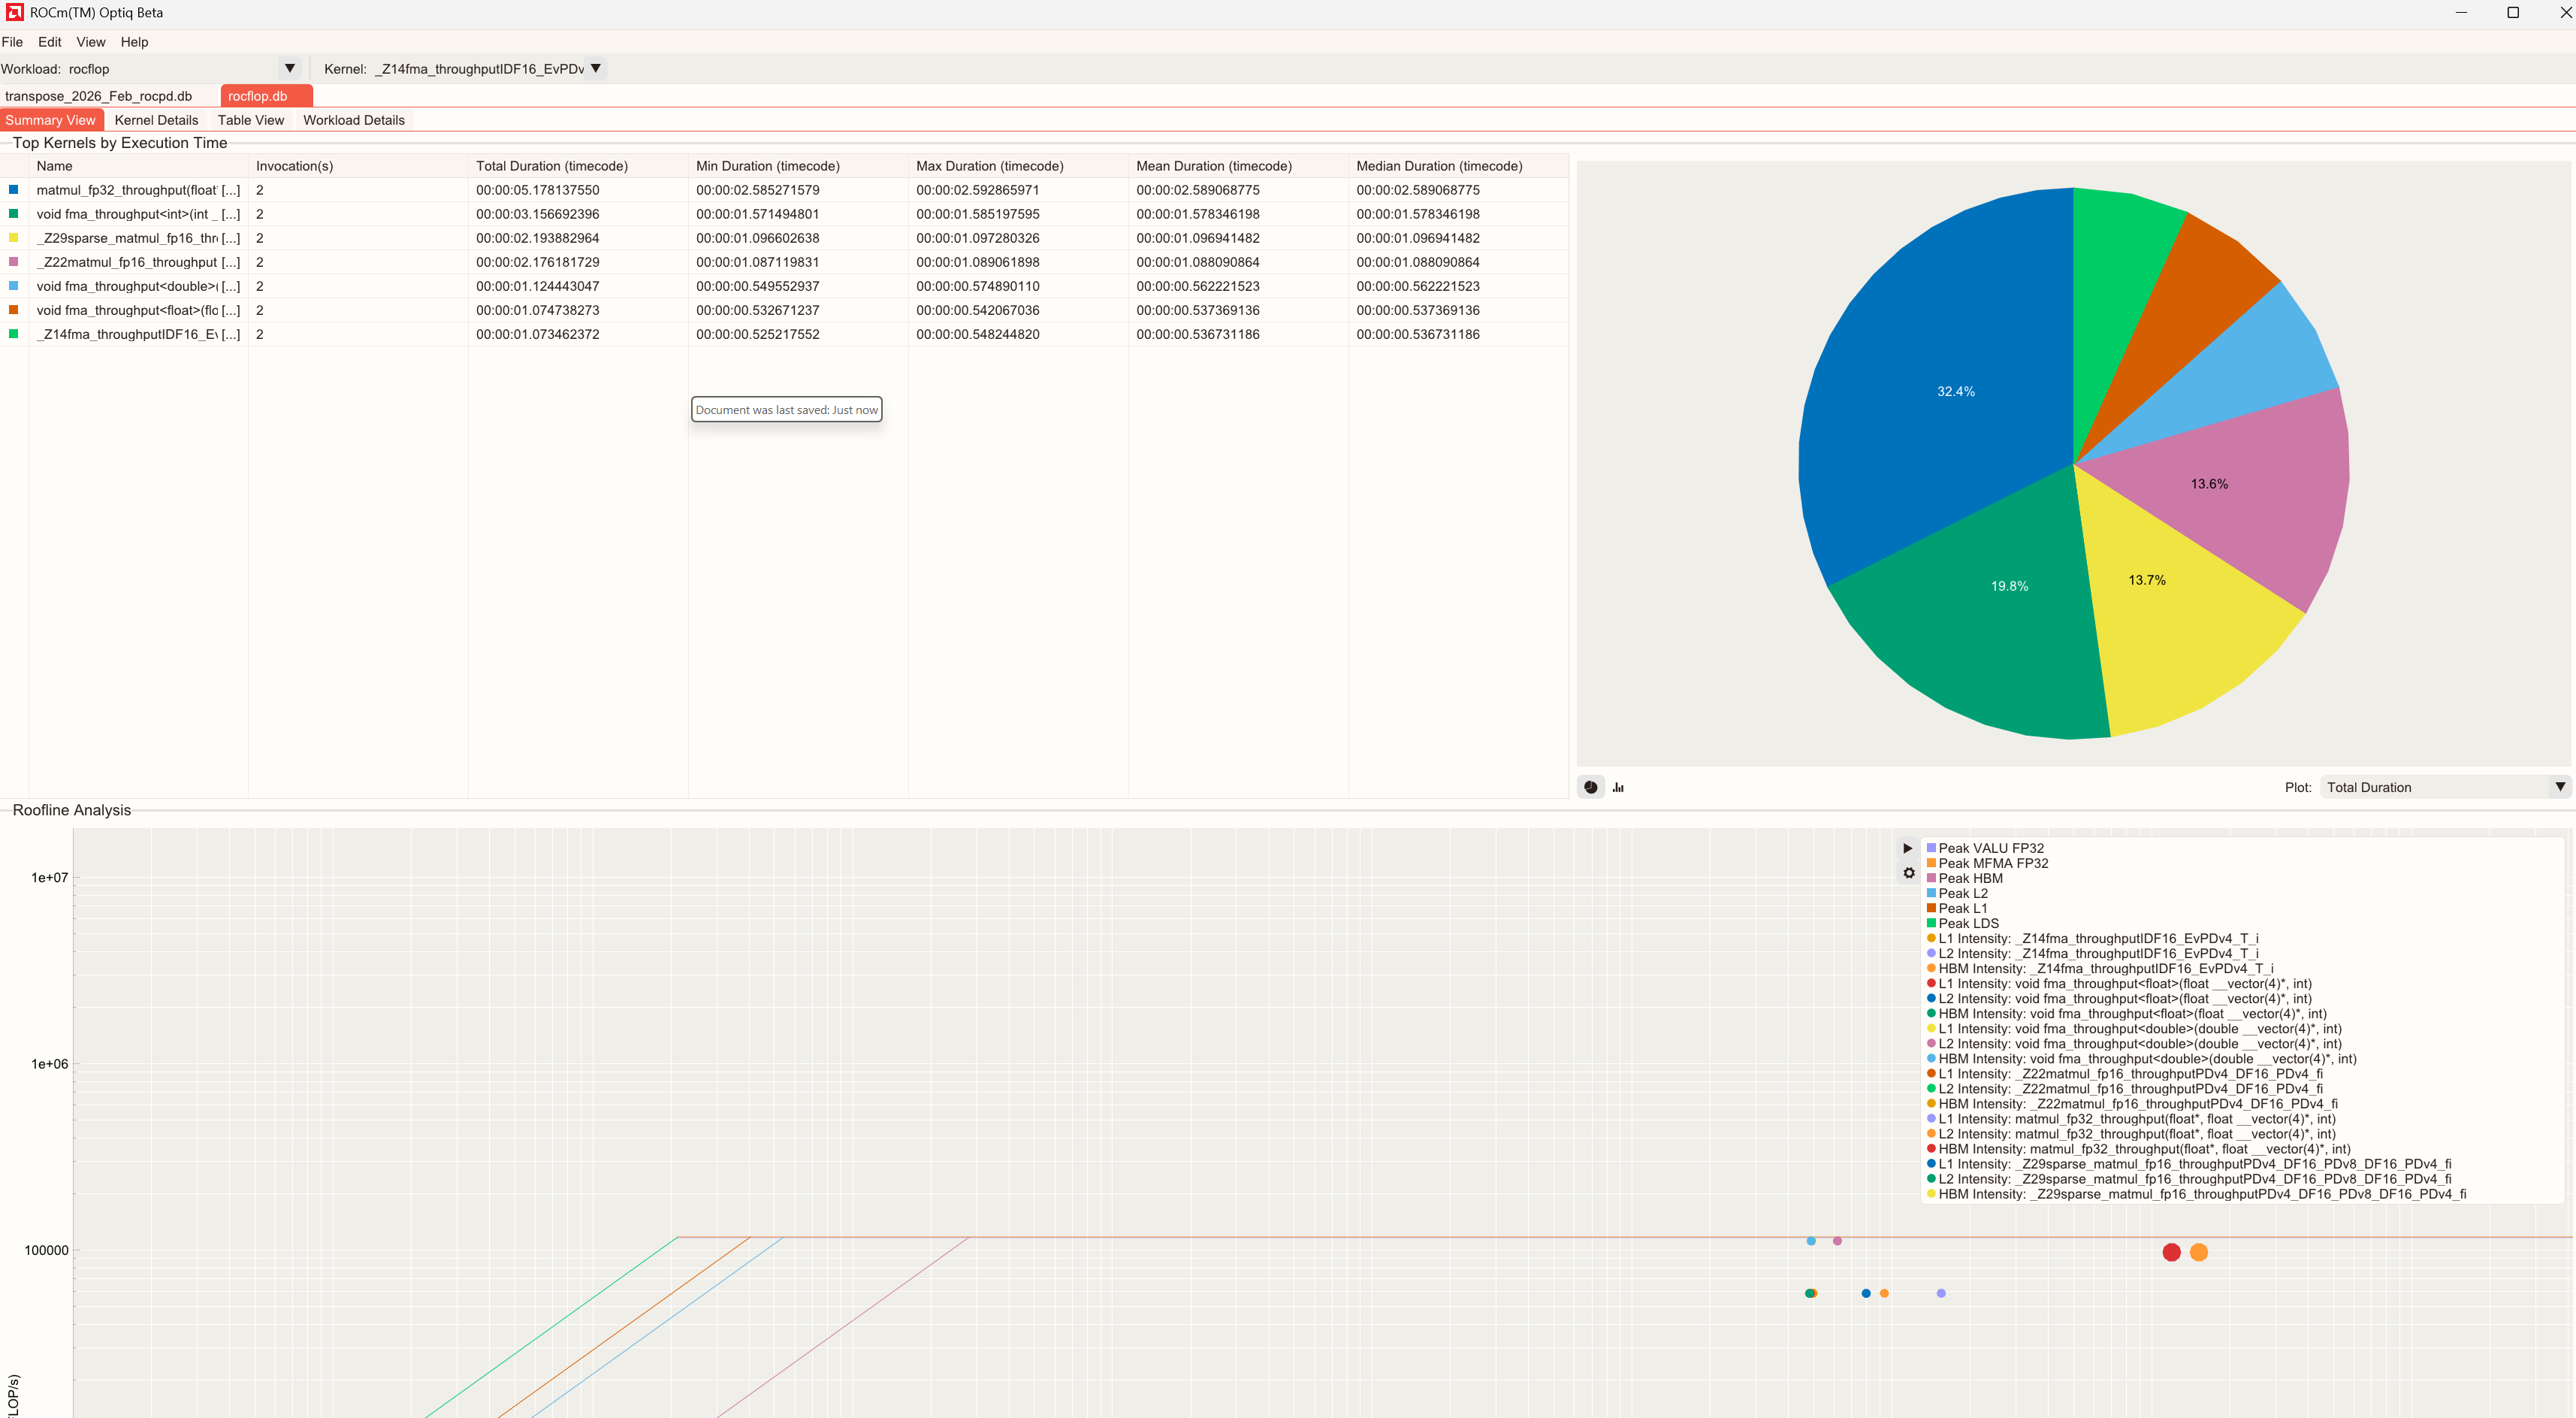The image size is (2576, 1418).
Task: Collapse the roofline legend arrow
Action: click(x=1907, y=848)
